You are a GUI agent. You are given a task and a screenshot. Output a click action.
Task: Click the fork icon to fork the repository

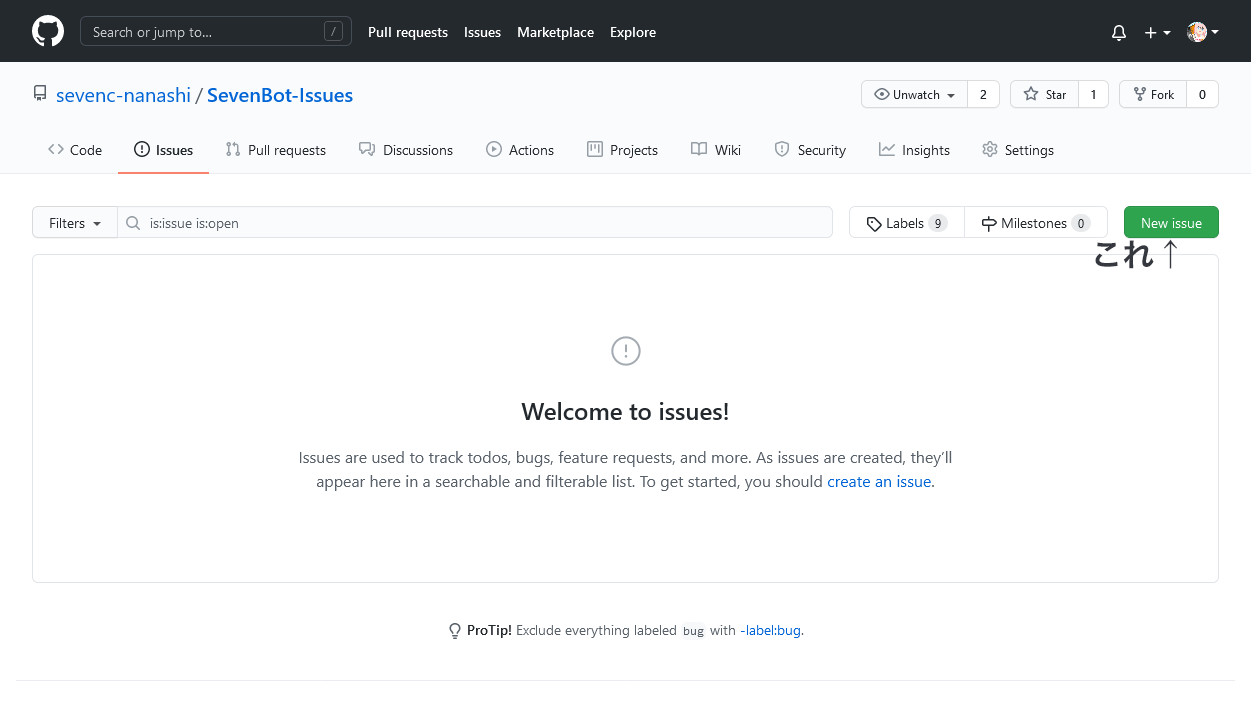[1141, 94]
